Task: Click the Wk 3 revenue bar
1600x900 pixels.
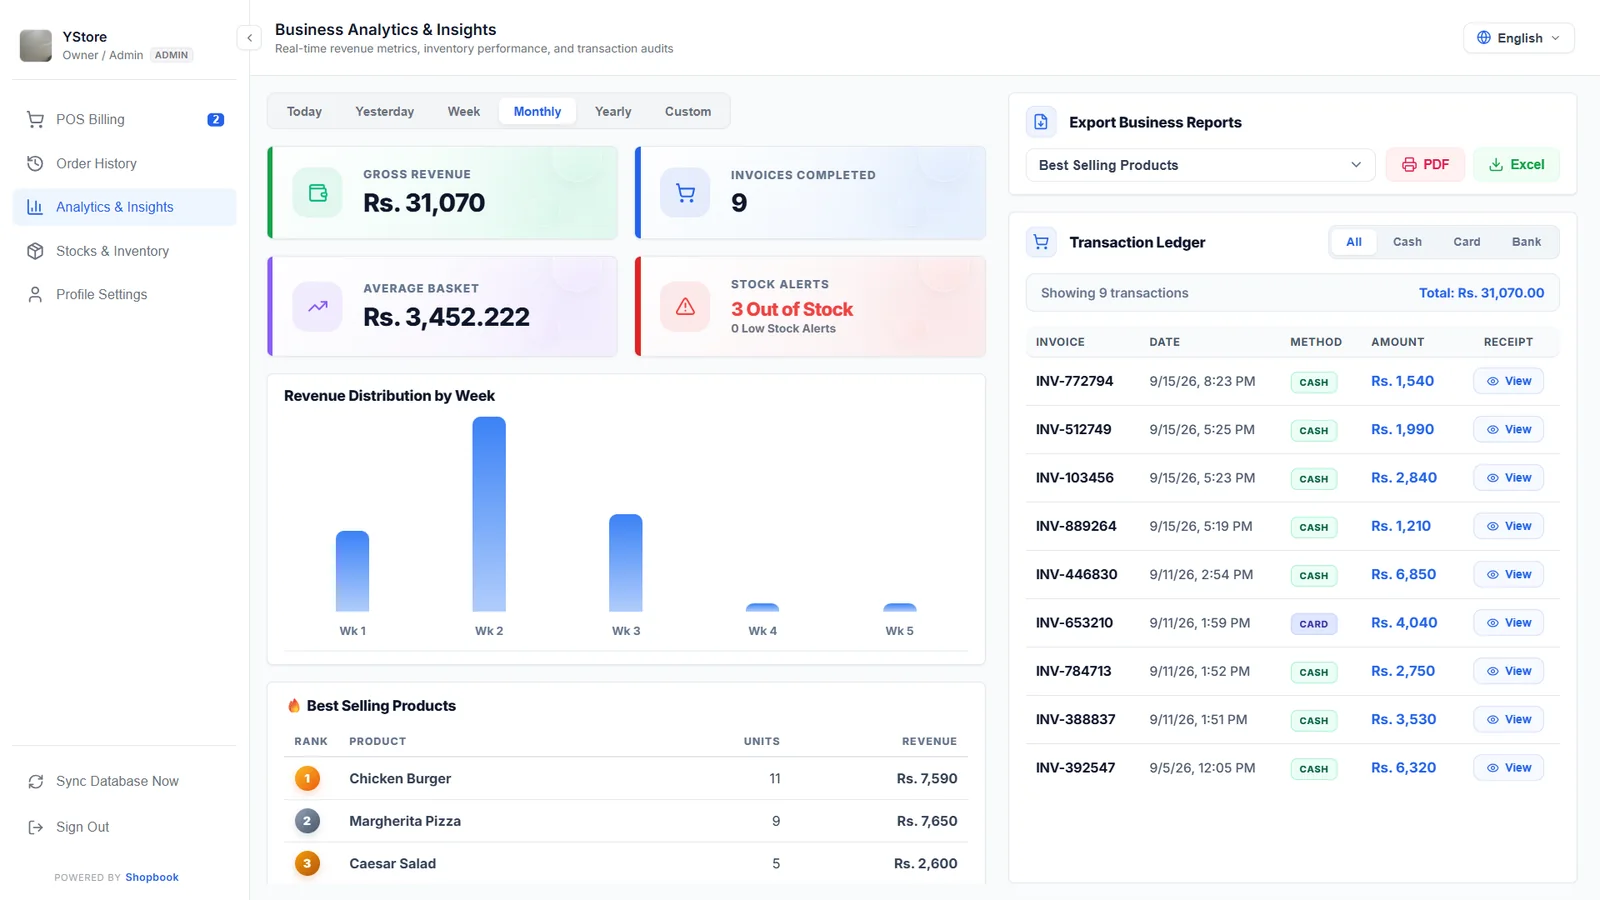Action: point(626,563)
